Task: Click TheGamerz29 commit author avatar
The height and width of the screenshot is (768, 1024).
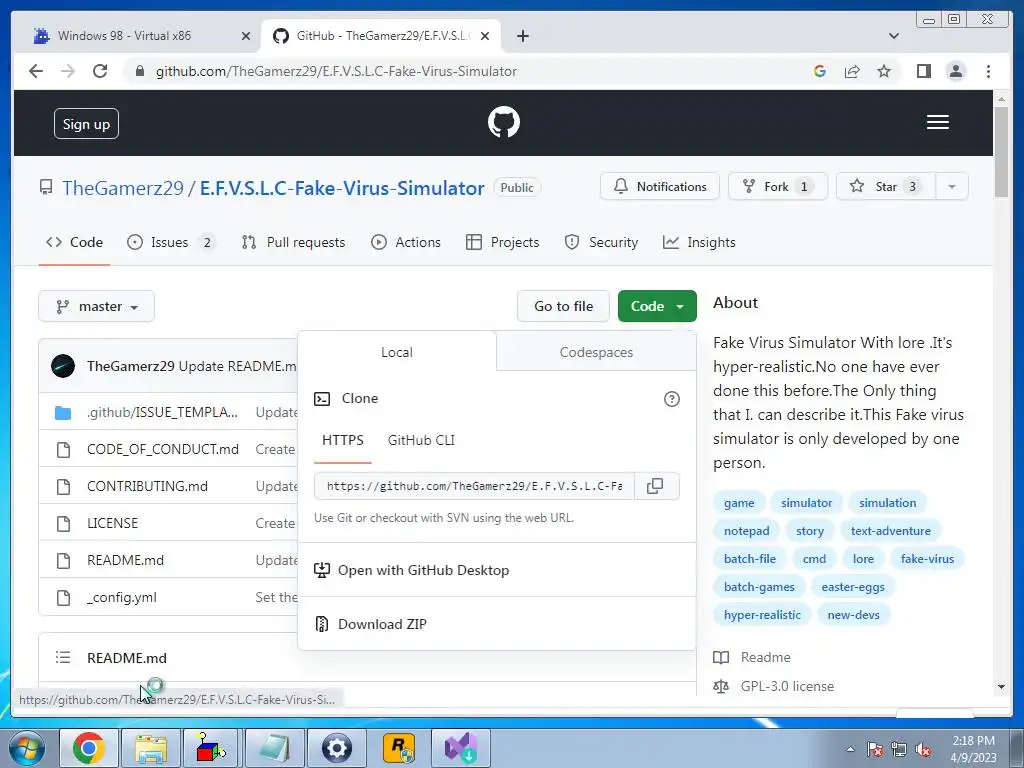Action: pos(63,366)
